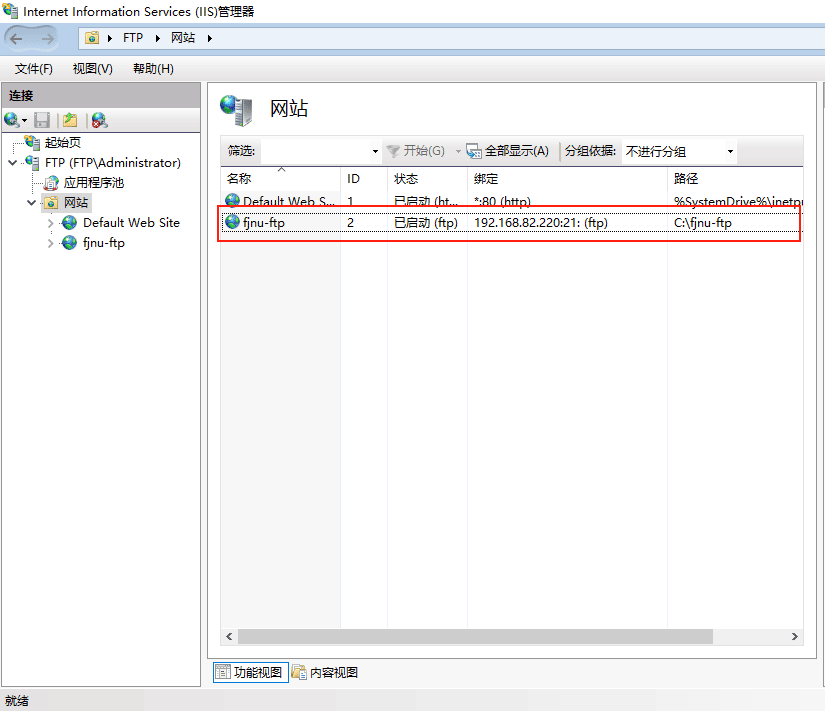Click FTP in the address breadcrumb
This screenshot has height=711, width=825.
(133, 38)
